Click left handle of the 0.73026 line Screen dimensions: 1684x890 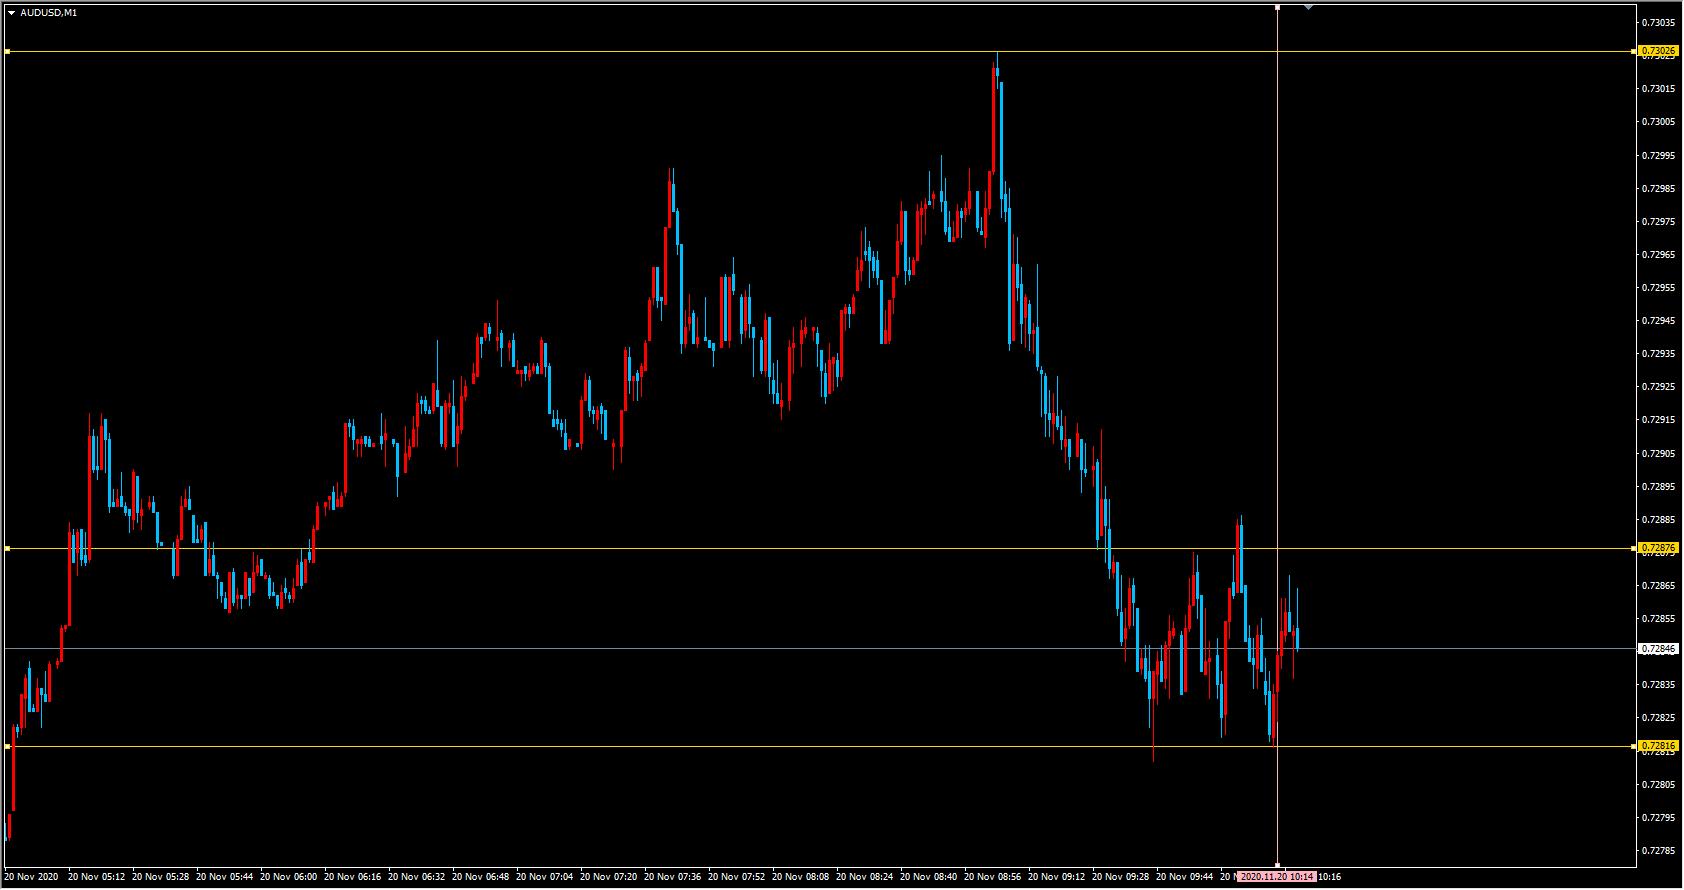[x=7, y=51]
